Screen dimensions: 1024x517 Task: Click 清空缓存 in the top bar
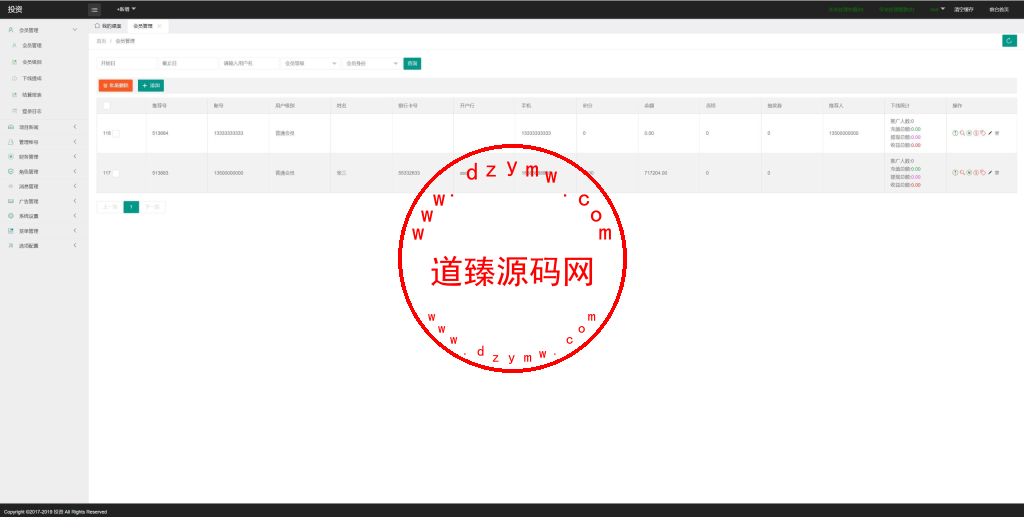coord(963,10)
